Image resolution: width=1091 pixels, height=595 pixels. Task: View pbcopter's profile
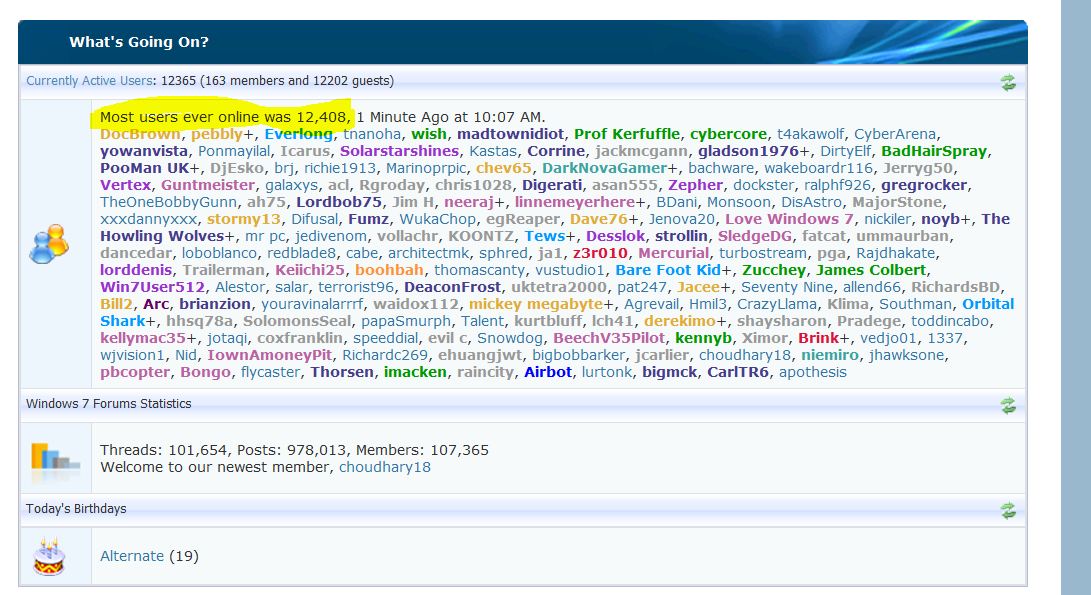tap(135, 372)
